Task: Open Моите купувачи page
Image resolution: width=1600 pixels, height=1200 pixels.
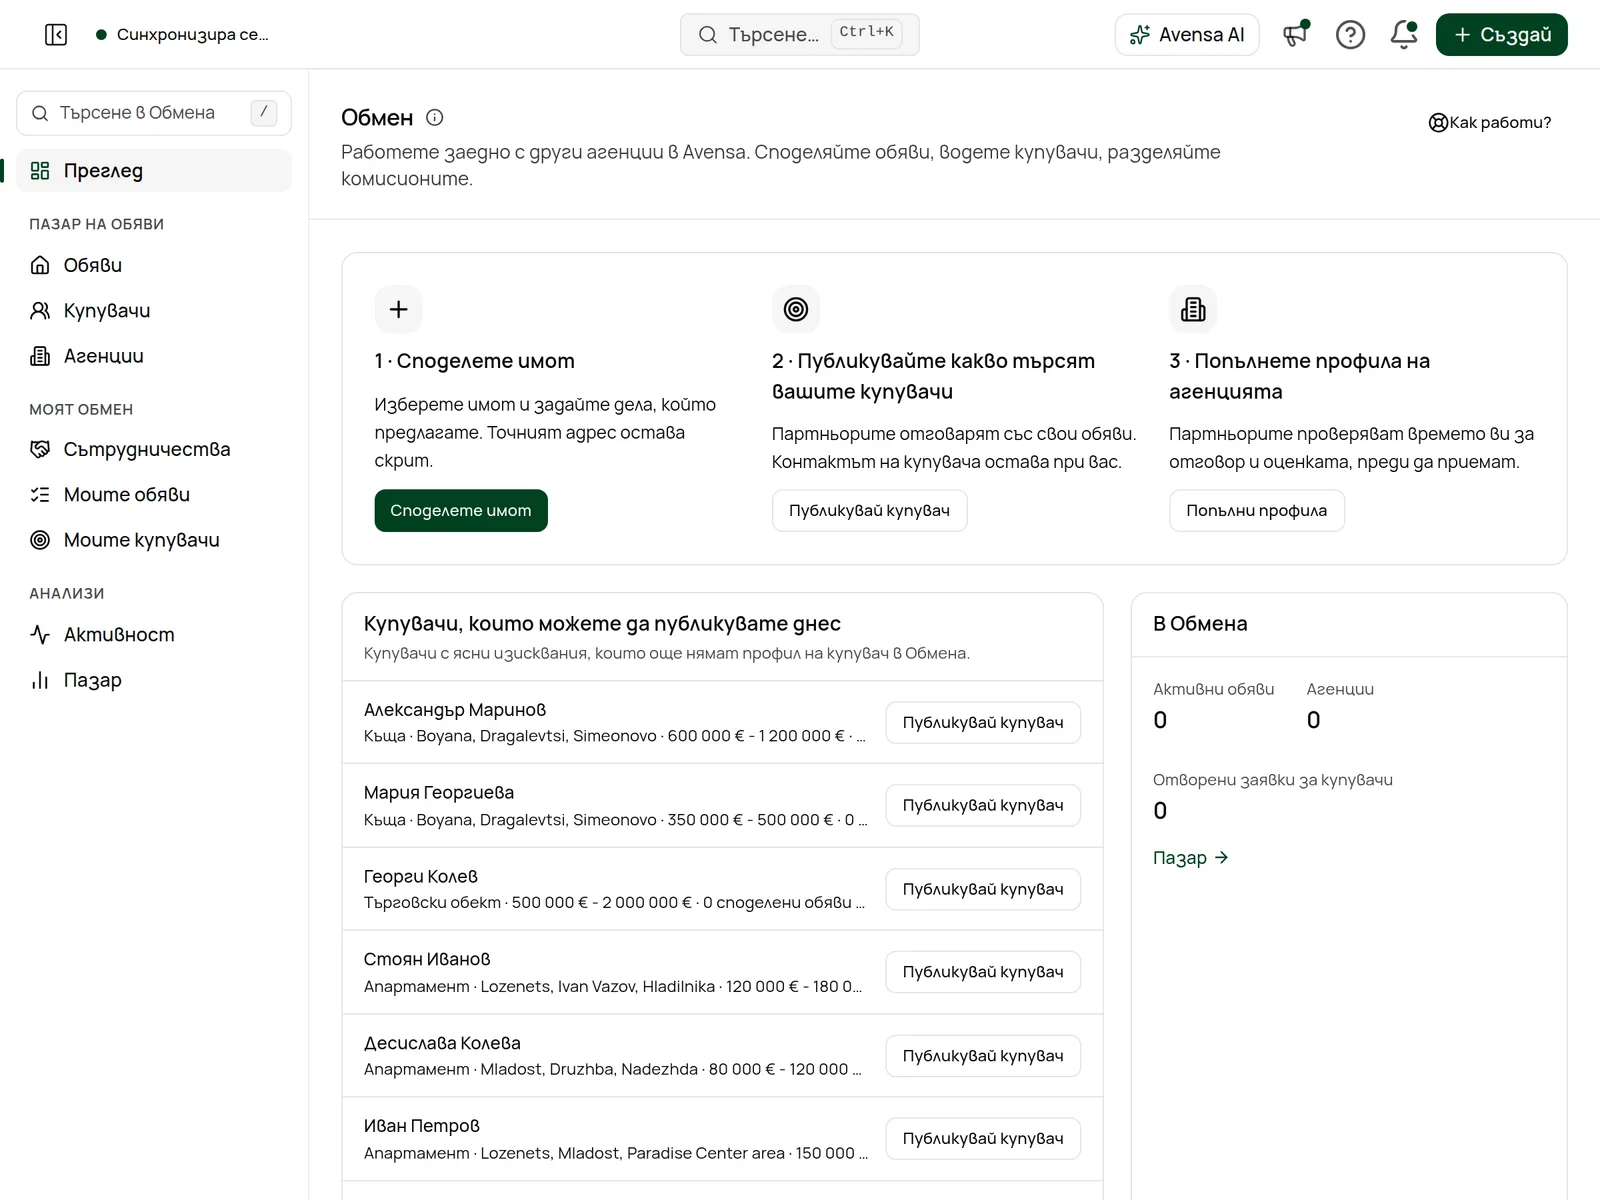Action: (154, 540)
